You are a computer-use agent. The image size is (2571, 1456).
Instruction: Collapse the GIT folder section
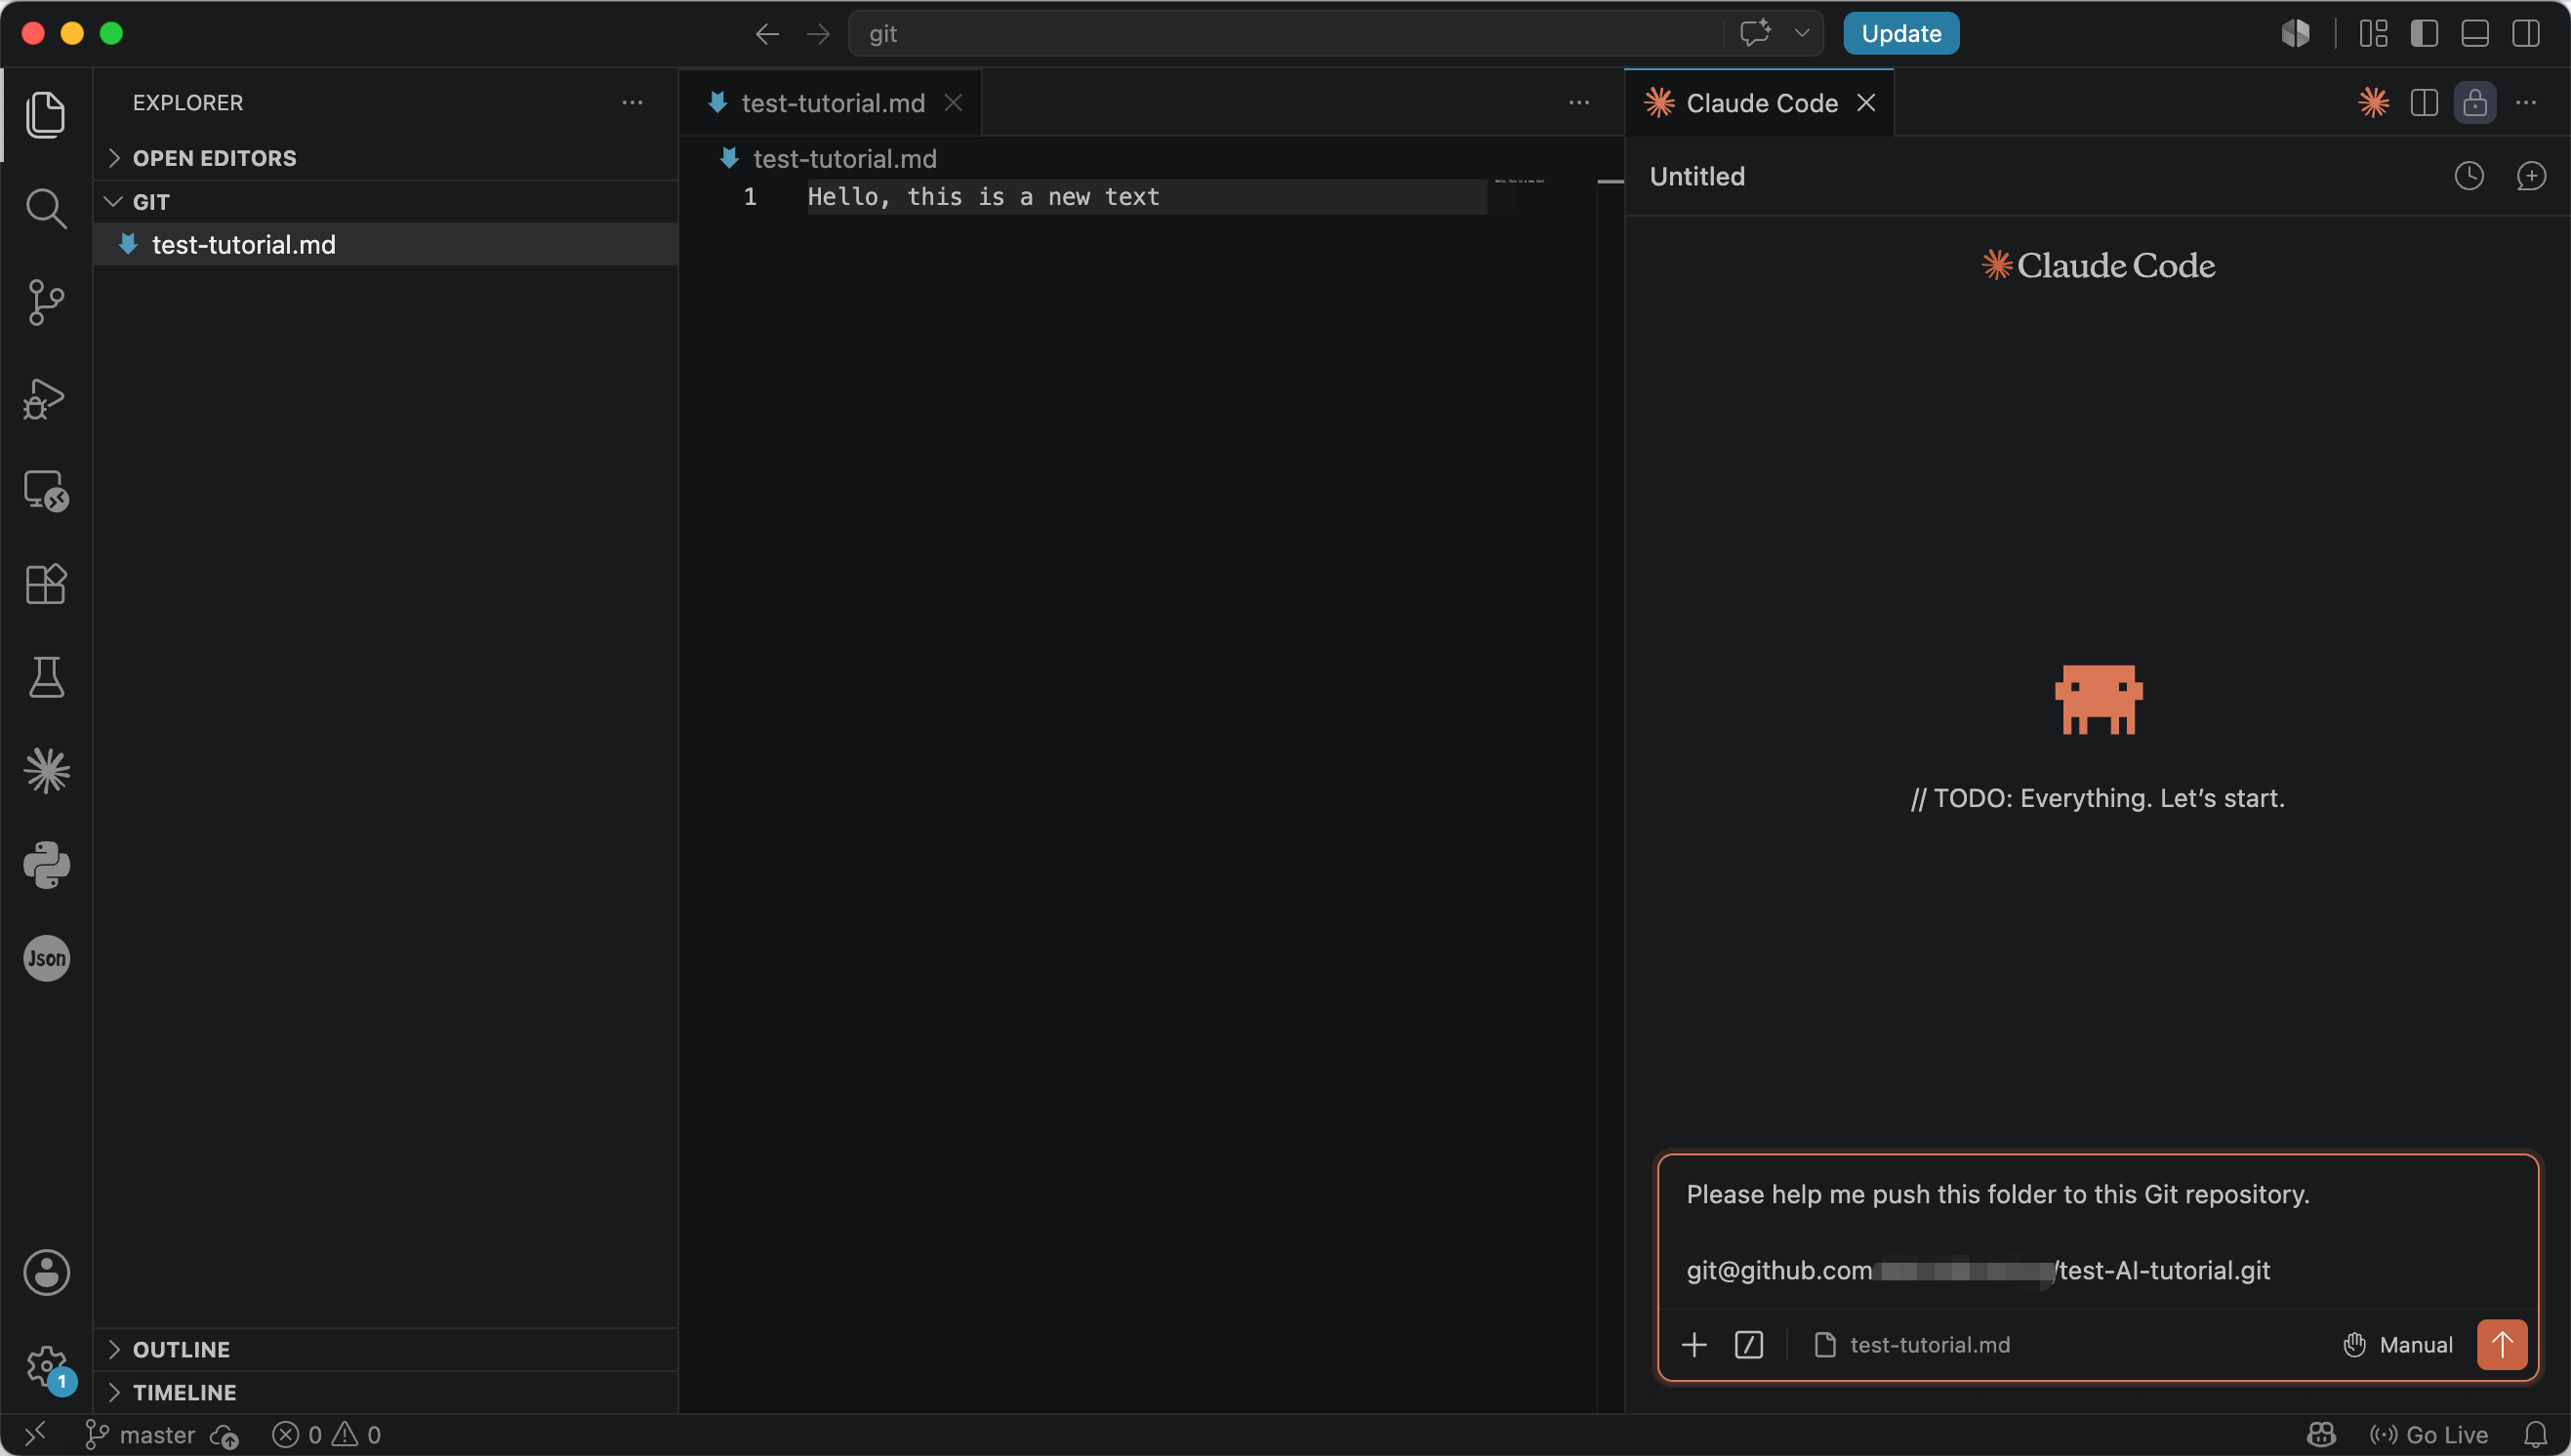point(386,202)
